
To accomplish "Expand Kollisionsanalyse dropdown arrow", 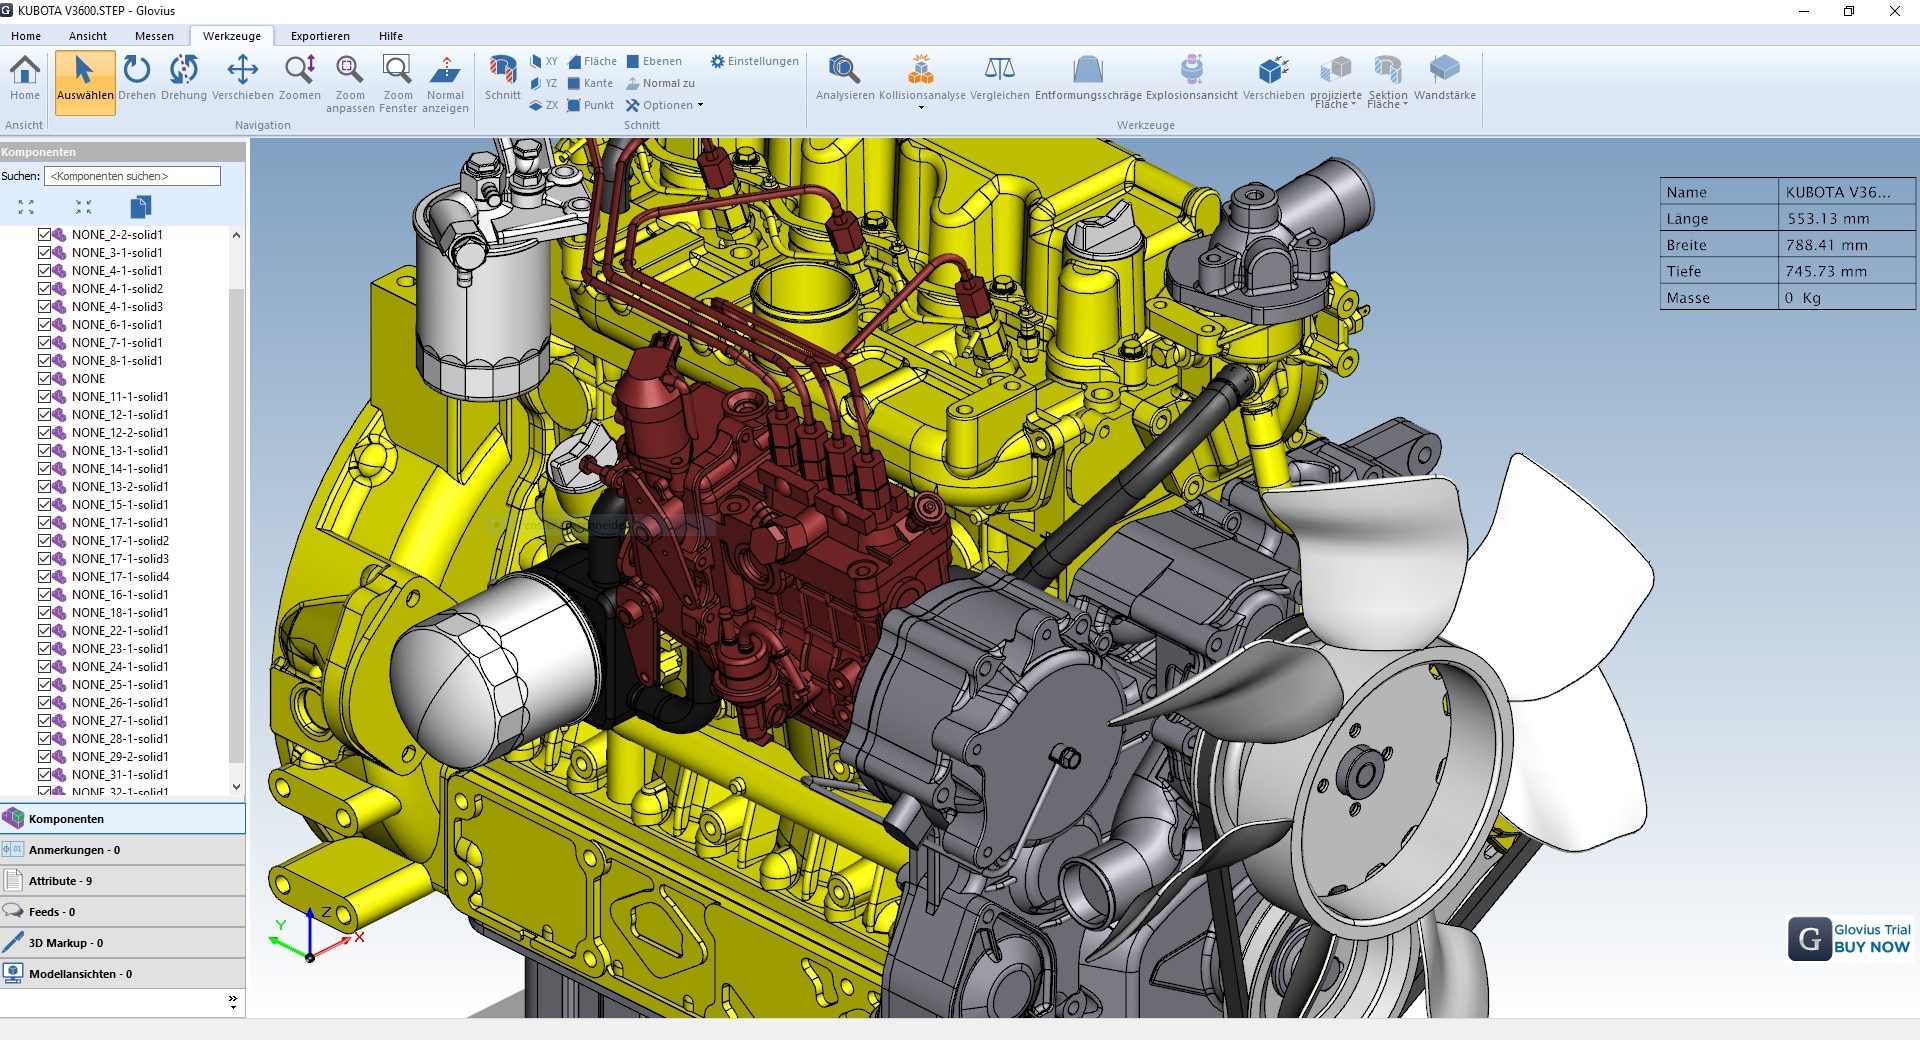I will tap(921, 107).
